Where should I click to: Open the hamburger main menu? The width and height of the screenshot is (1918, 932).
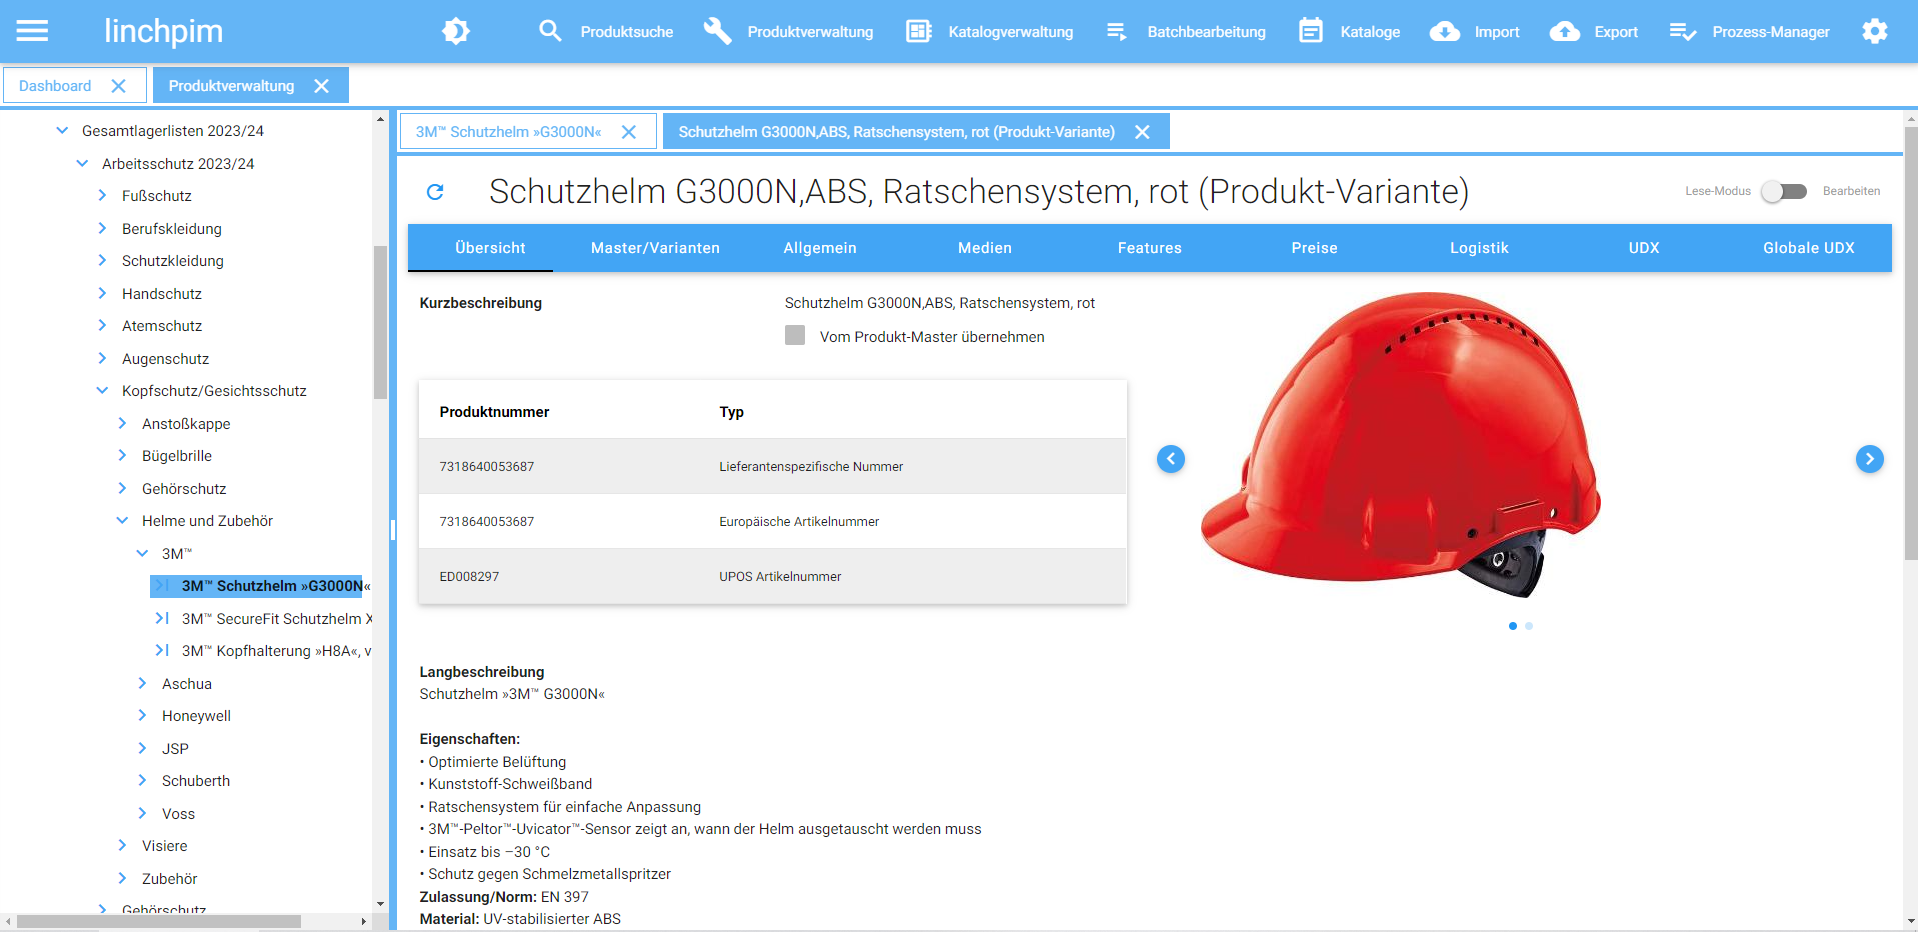point(32,31)
